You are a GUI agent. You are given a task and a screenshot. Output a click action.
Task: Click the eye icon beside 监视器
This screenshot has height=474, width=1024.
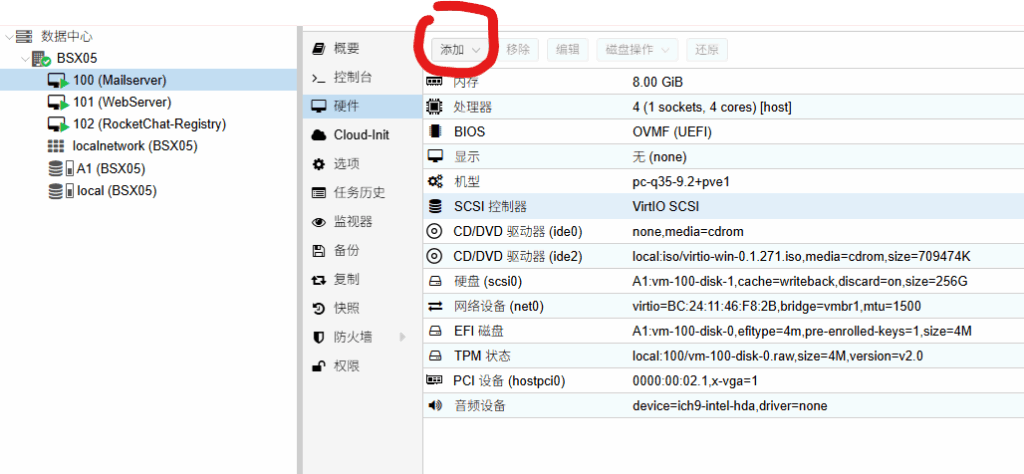click(x=319, y=222)
